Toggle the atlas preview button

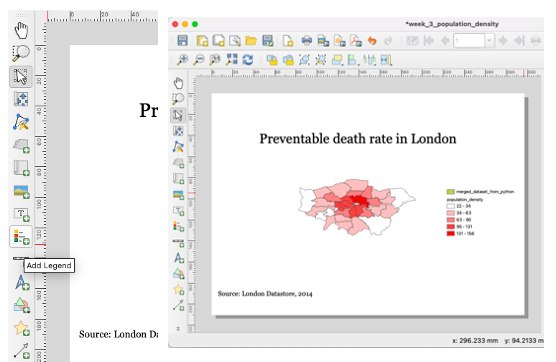412,41
